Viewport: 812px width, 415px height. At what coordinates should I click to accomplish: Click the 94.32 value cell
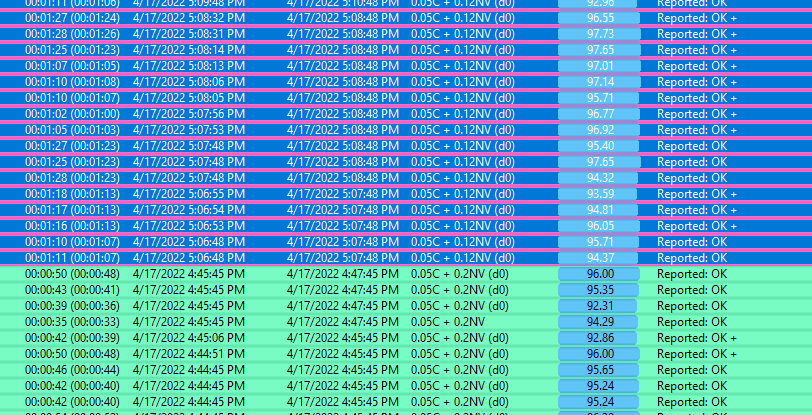(x=598, y=178)
